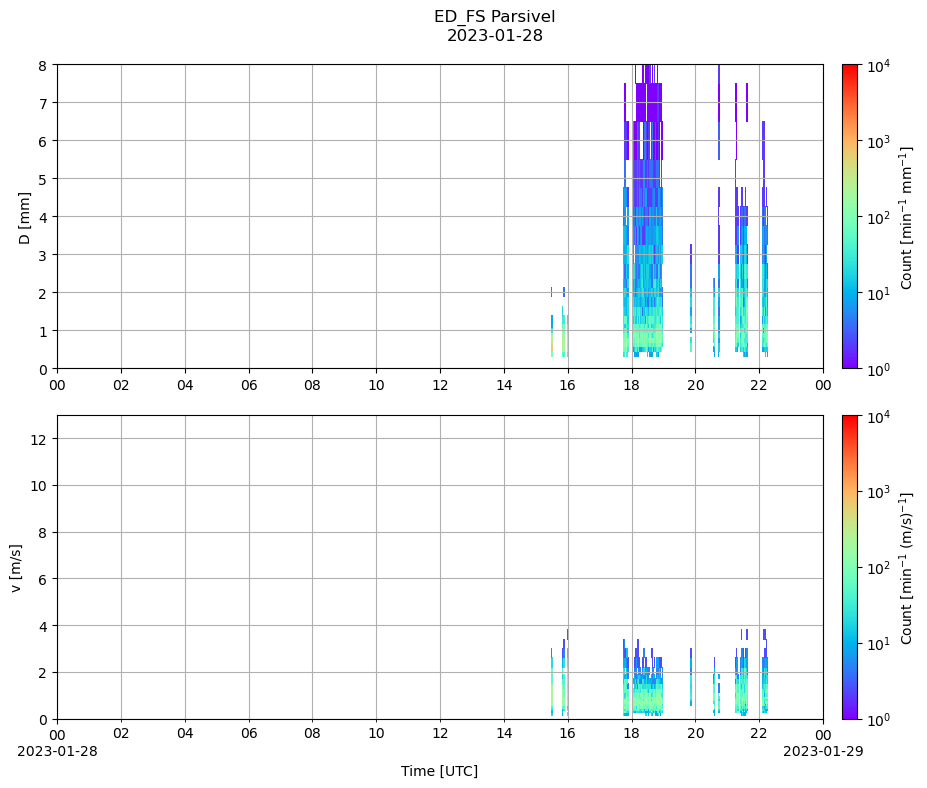Viewport: 927px width, 788px height.
Task: Click the '2023-01-28' date label at bottom left
Action: tap(57, 751)
